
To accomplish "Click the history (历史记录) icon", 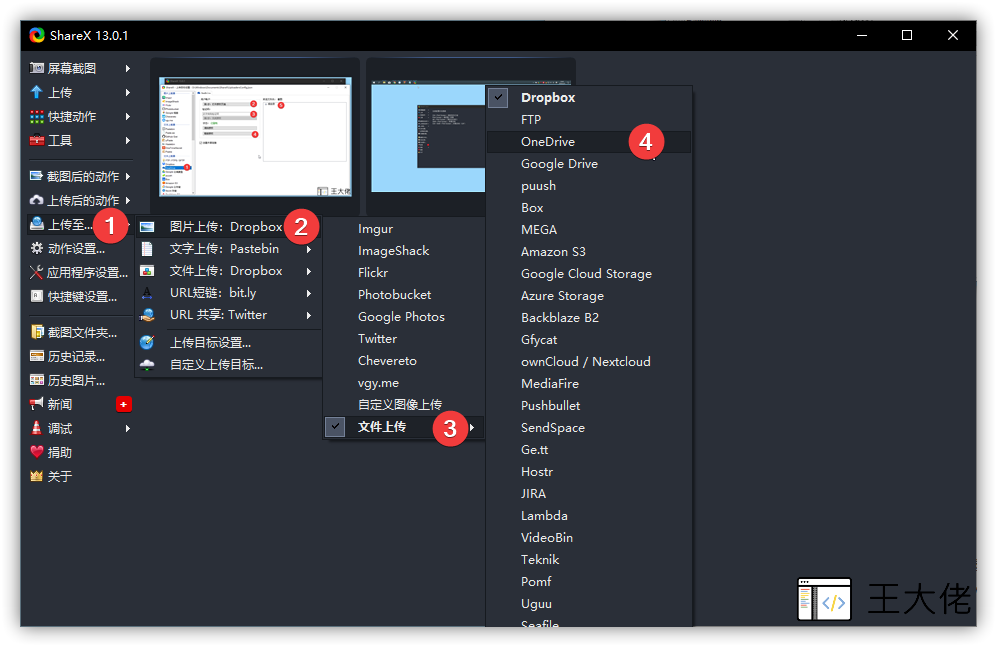I will click(x=37, y=357).
